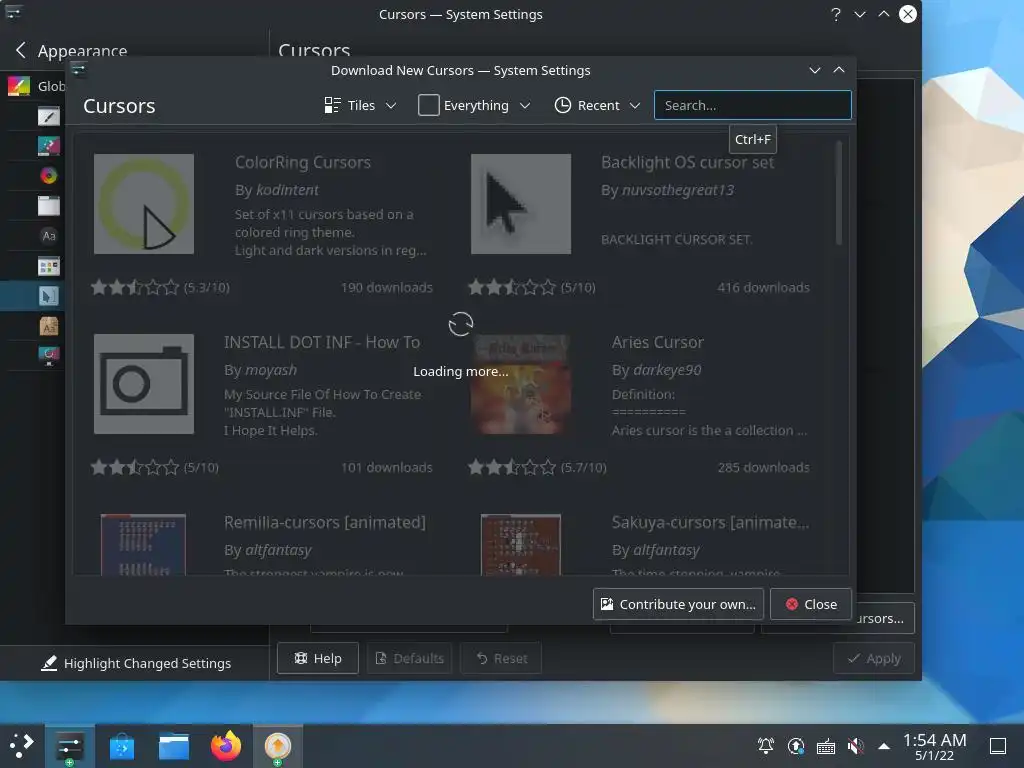Click author name darkeye90
The height and width of the screenshot is (768, 1024).
667,370
